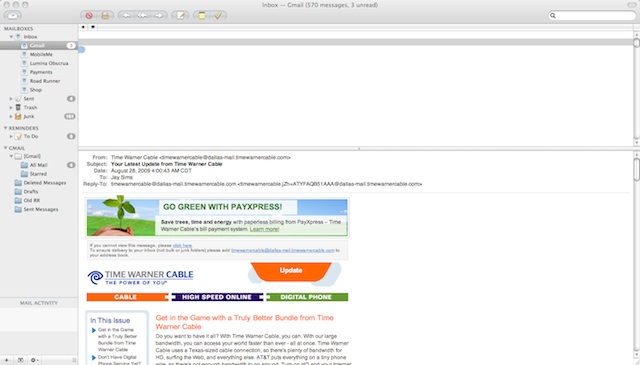Screen dimensions: 640x365
Task: Click the search field in toolbar
Action: (x=592, y=16)
